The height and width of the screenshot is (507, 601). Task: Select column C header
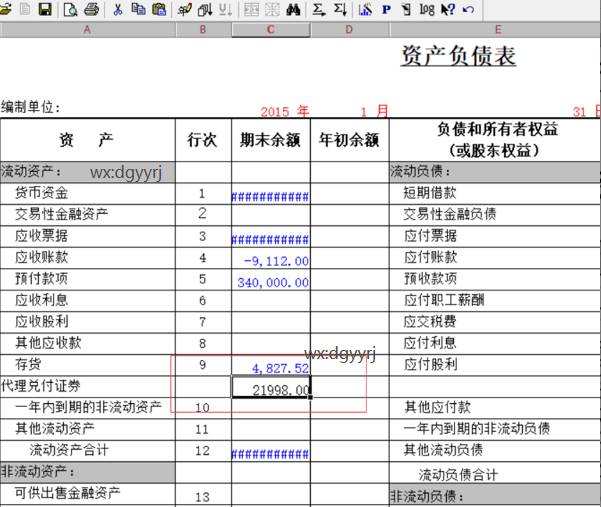coord(270,30)
